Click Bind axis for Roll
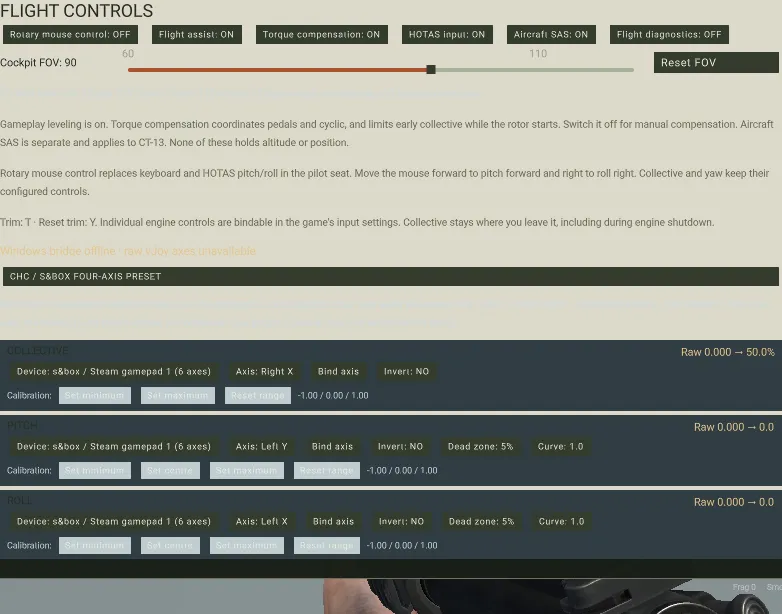 coord(334,521)
